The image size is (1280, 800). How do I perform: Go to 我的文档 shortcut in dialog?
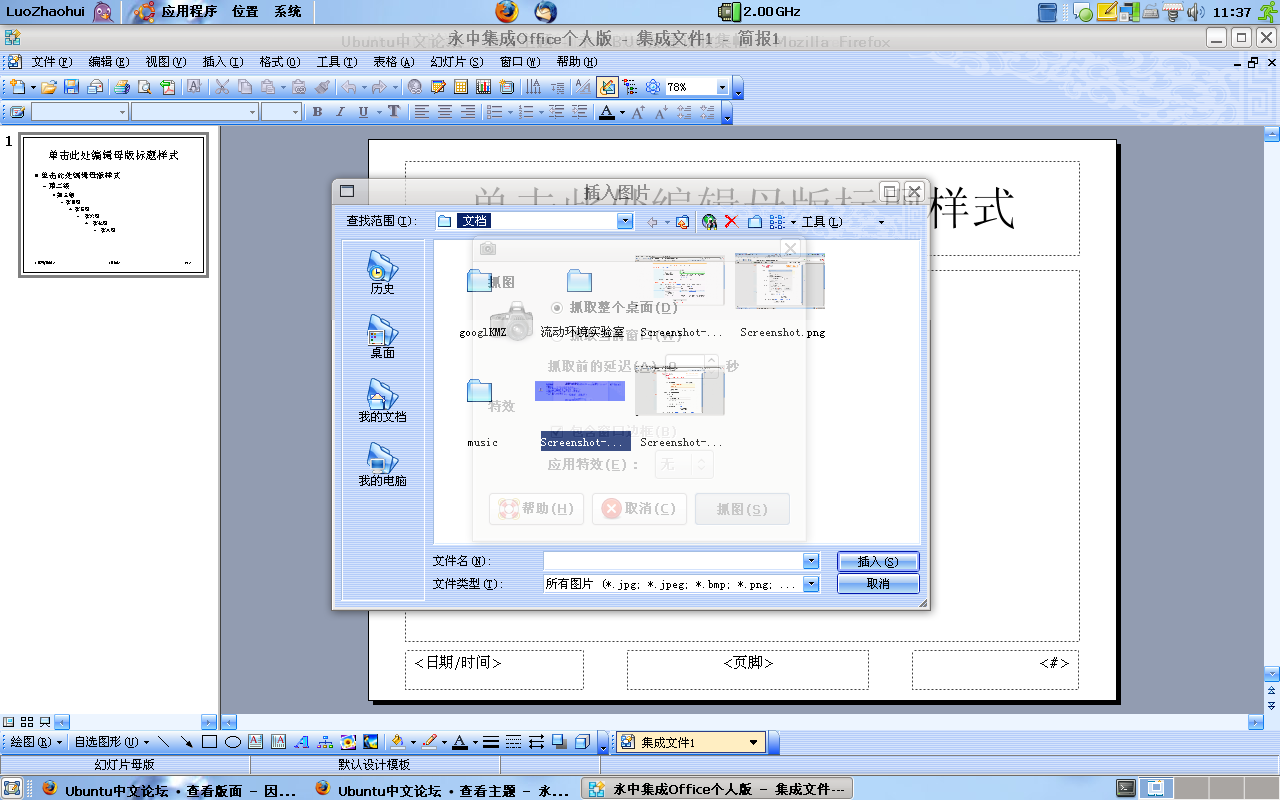click(x=382, y=401)
